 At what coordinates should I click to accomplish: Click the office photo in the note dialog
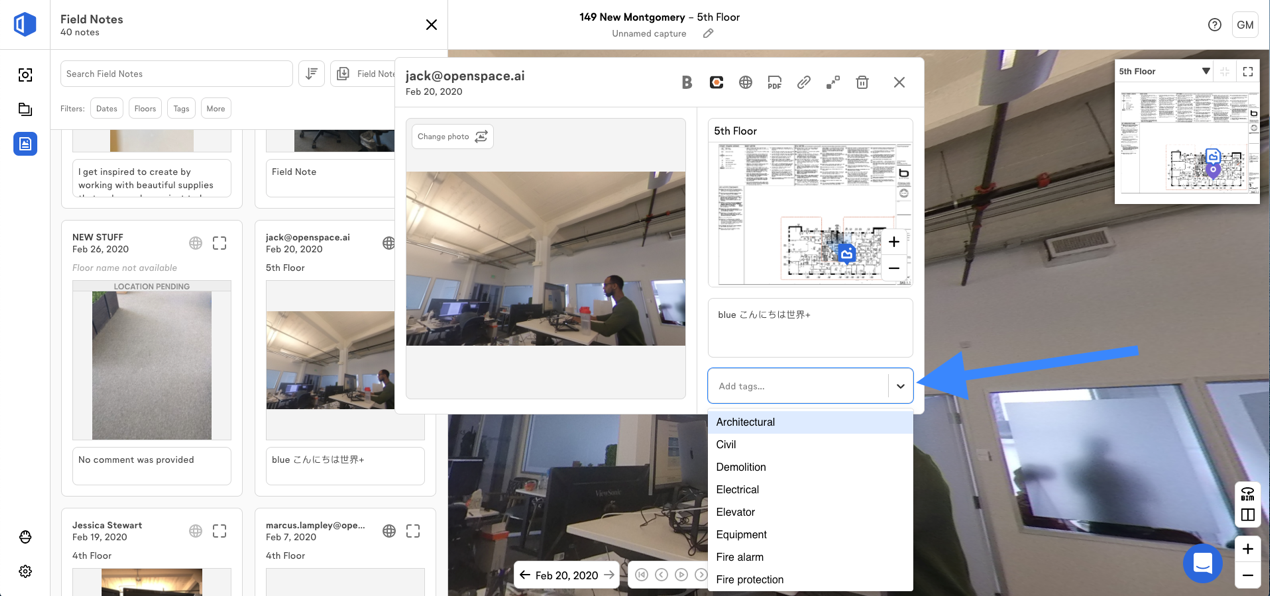(546, 258)
